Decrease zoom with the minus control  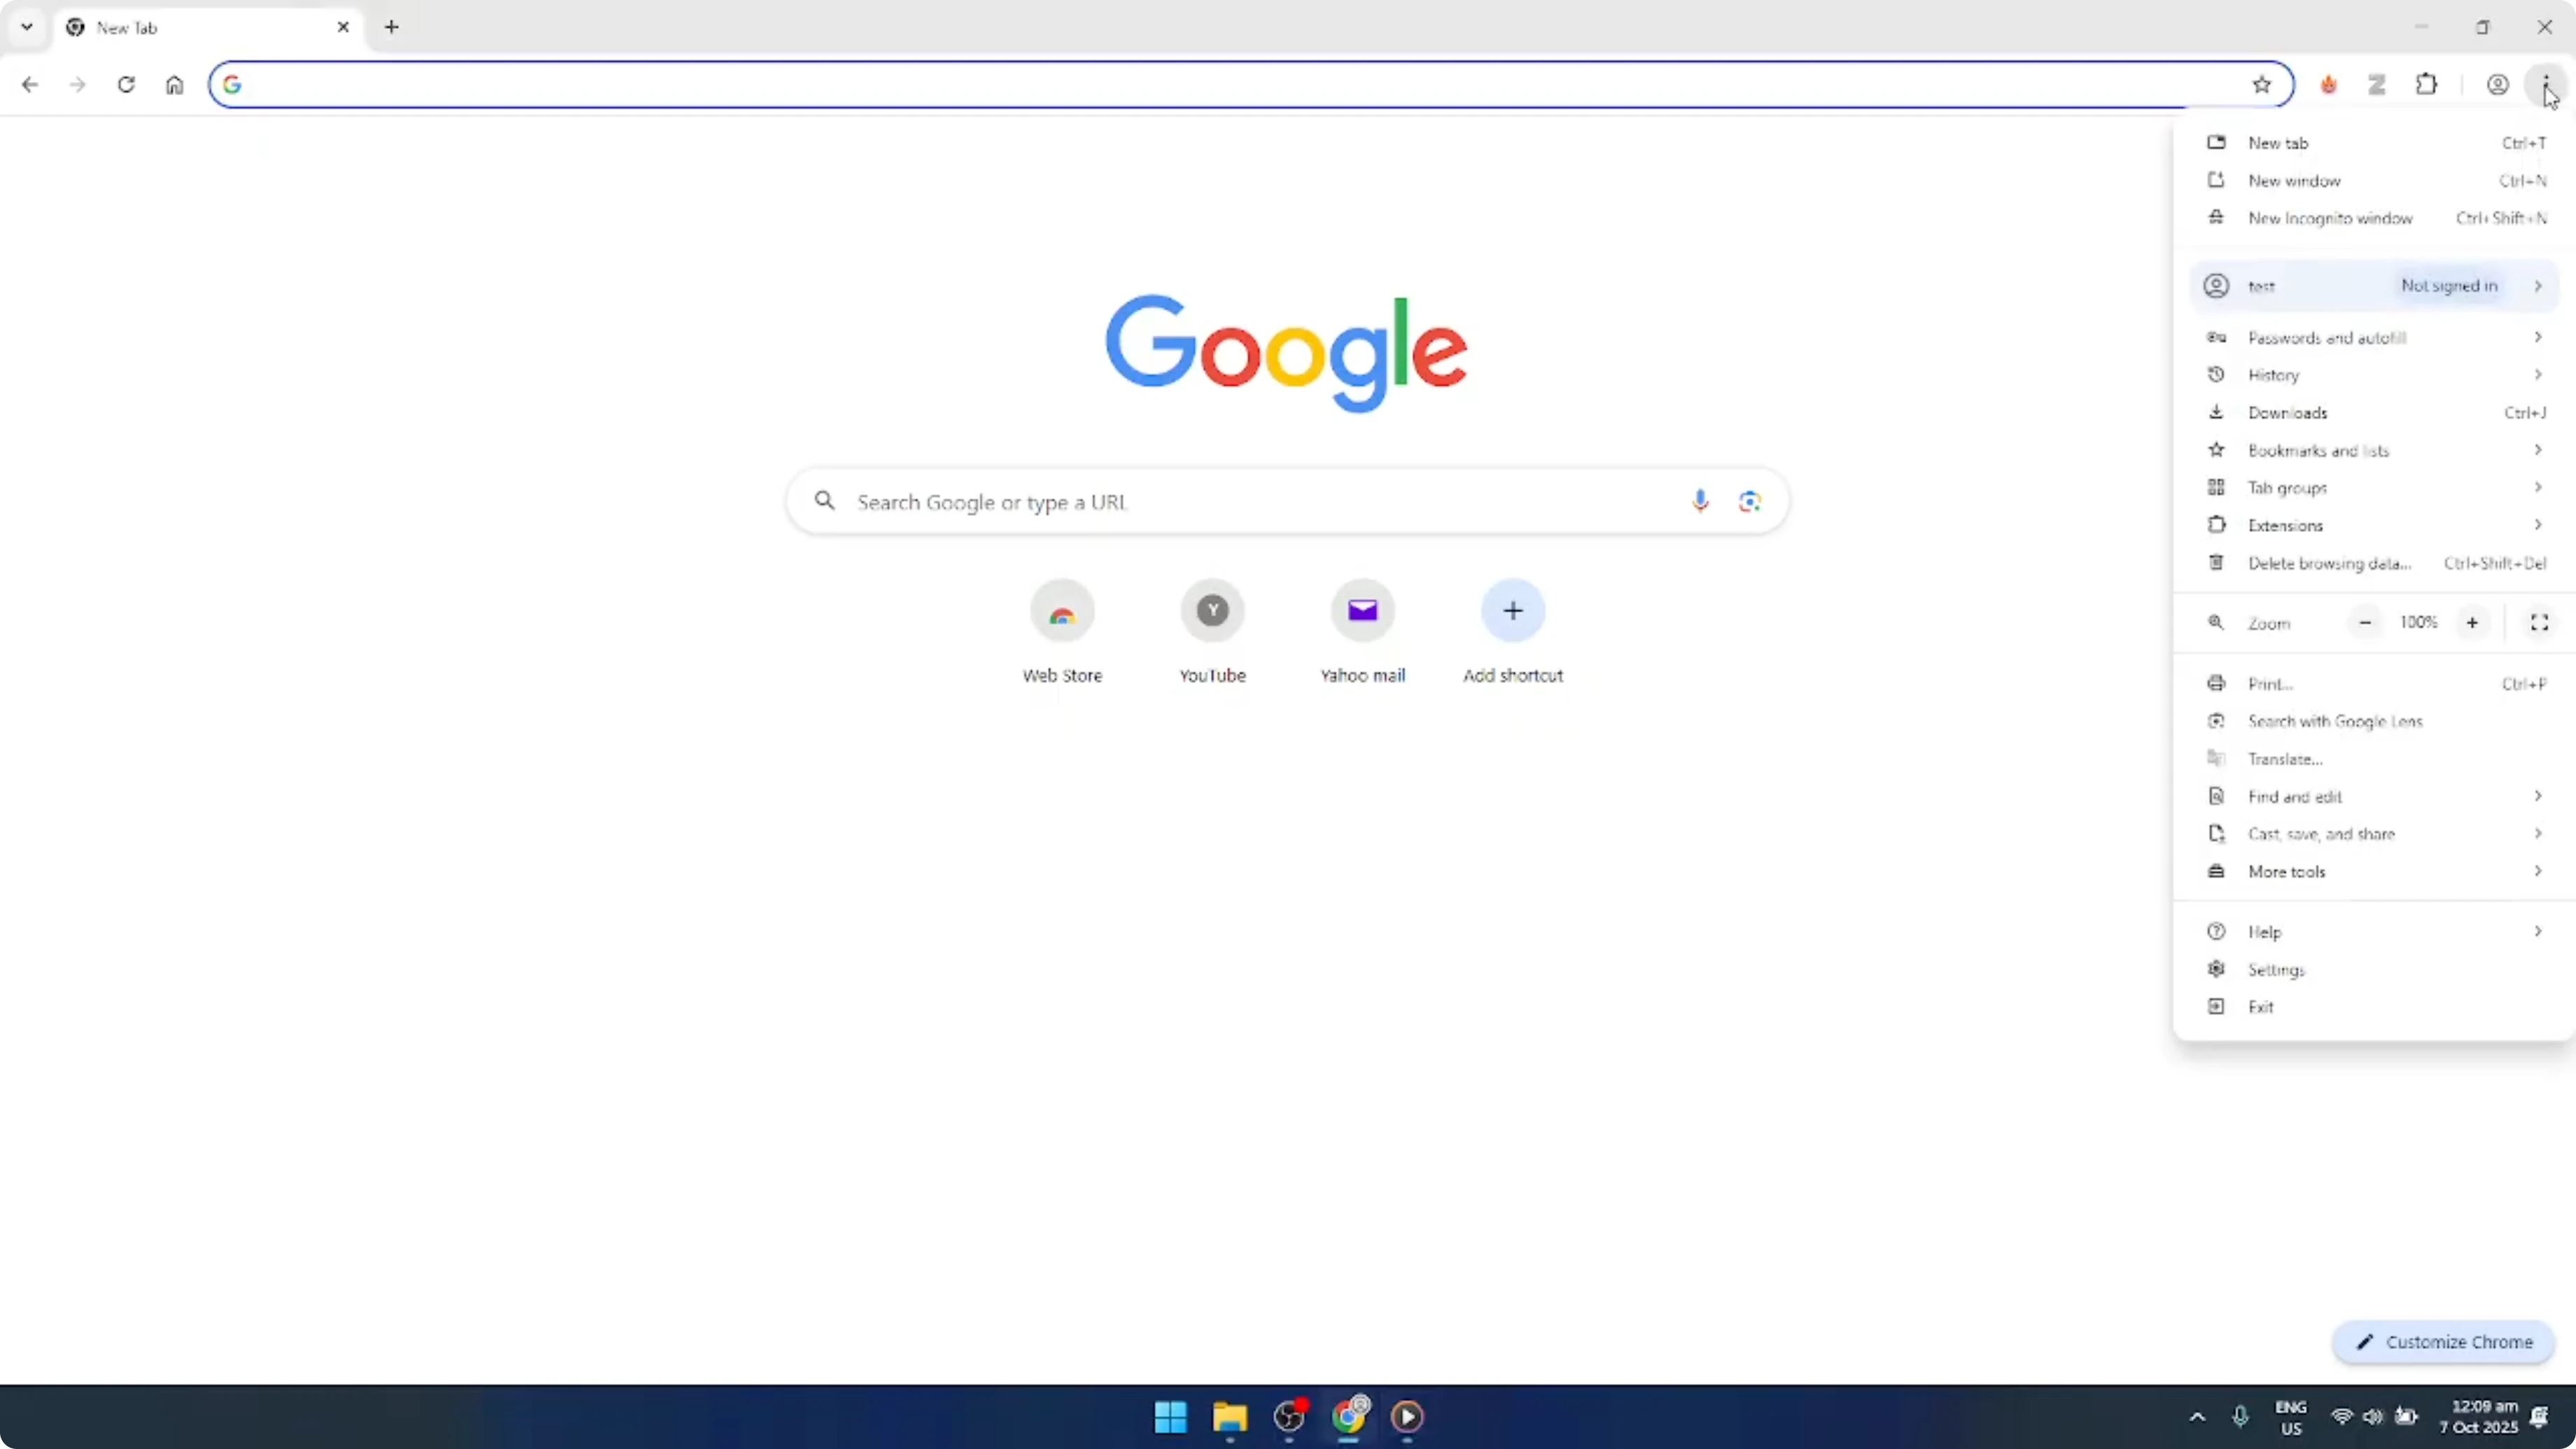(x=2365, y=622)
